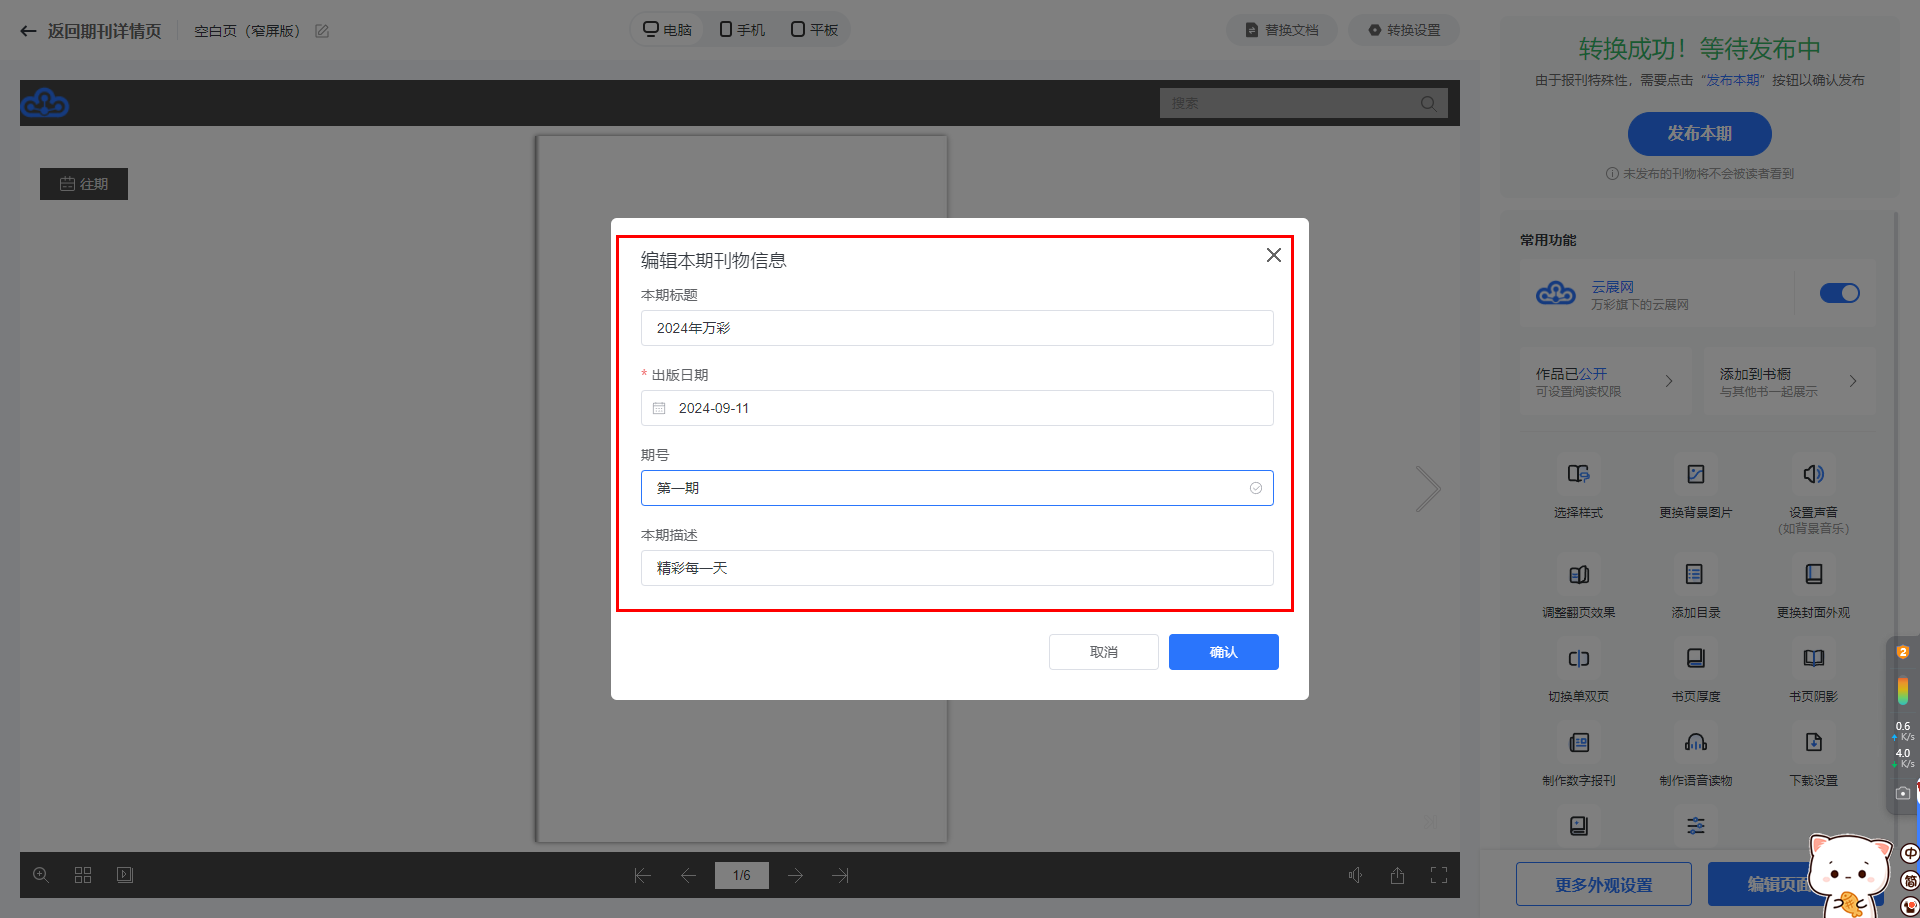Open 制作语音读物 headphone icon
The height and width of the screenshot is (918, 1920).
(x=1695, y=743)
